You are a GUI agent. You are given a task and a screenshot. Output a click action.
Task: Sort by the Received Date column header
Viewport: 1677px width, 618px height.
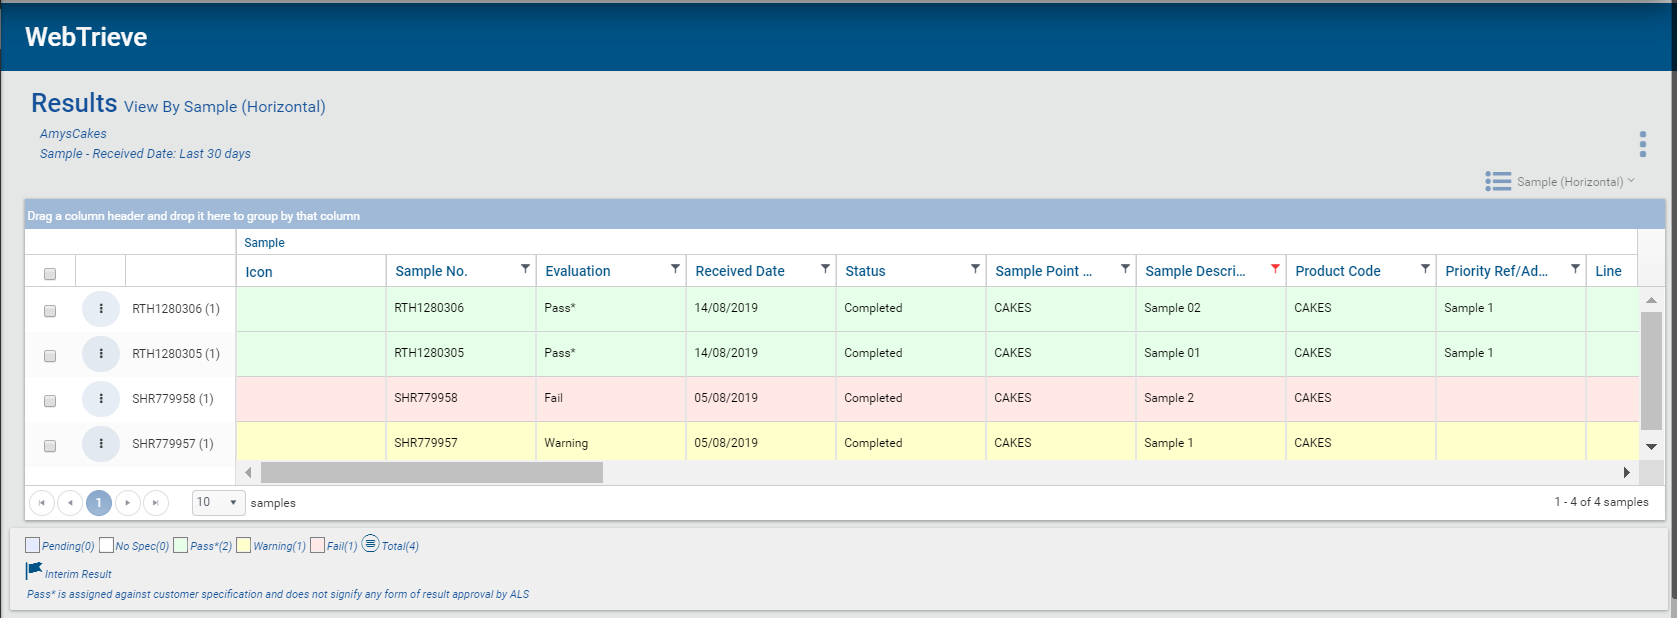[740, 271]
